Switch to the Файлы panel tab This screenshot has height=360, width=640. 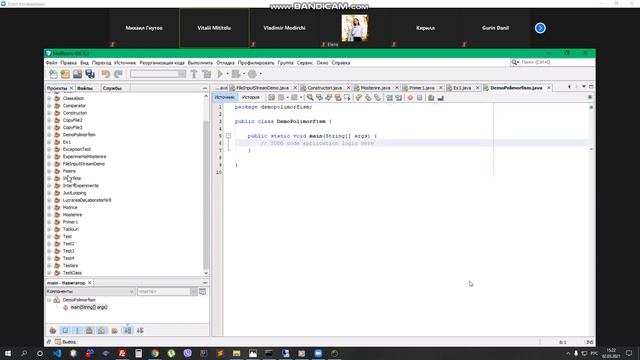pos(85,88)
